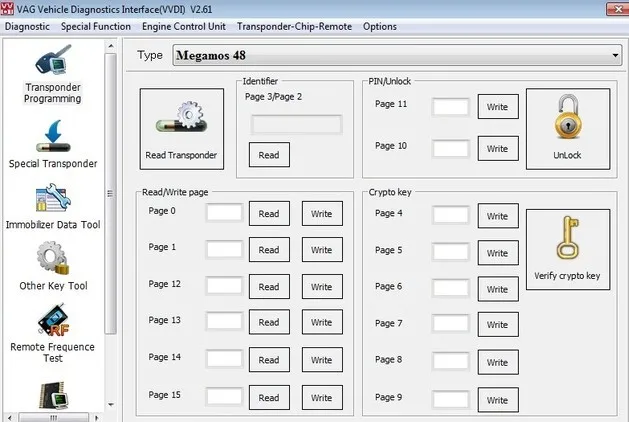Focus the Page 4 crypto key field
Image resolution: width=629 pixels, height=422 pixels.
(x=451, y=215)
